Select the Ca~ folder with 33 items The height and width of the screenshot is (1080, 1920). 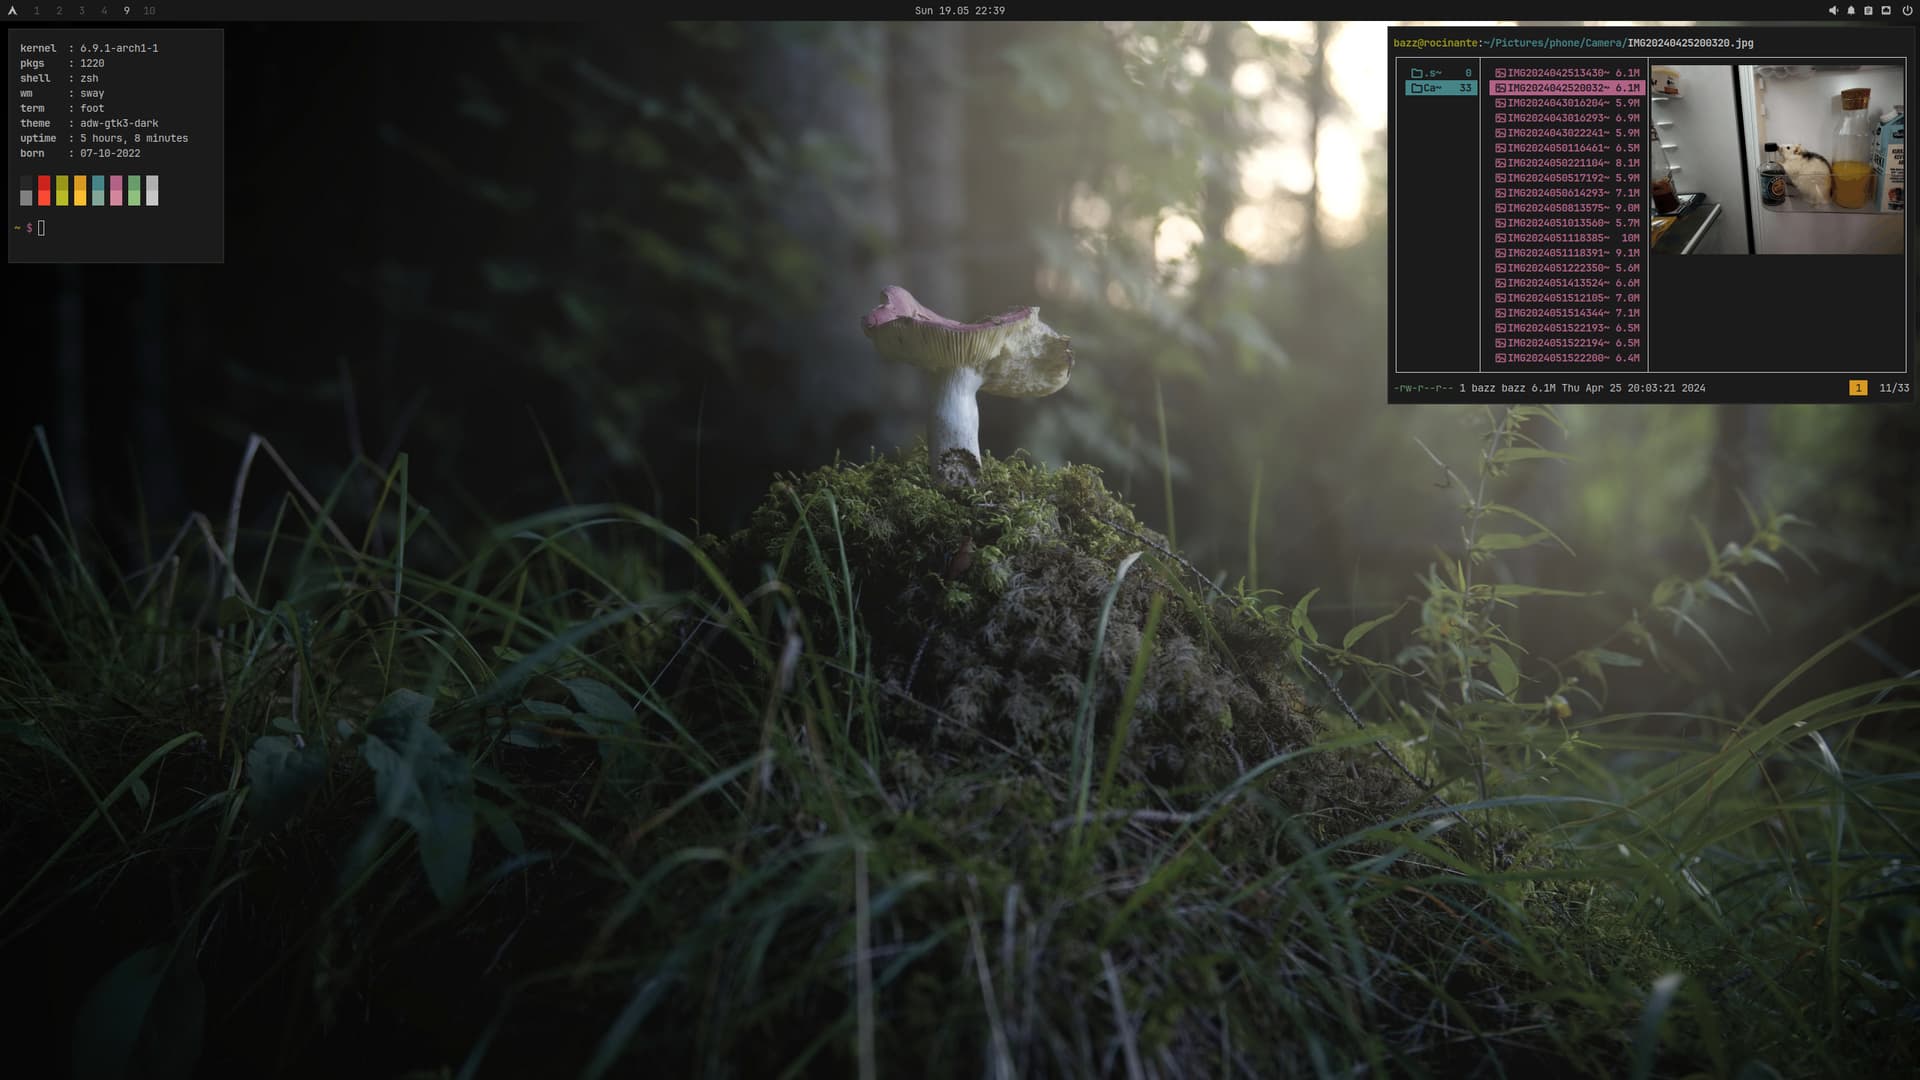tap(1439, 88)
